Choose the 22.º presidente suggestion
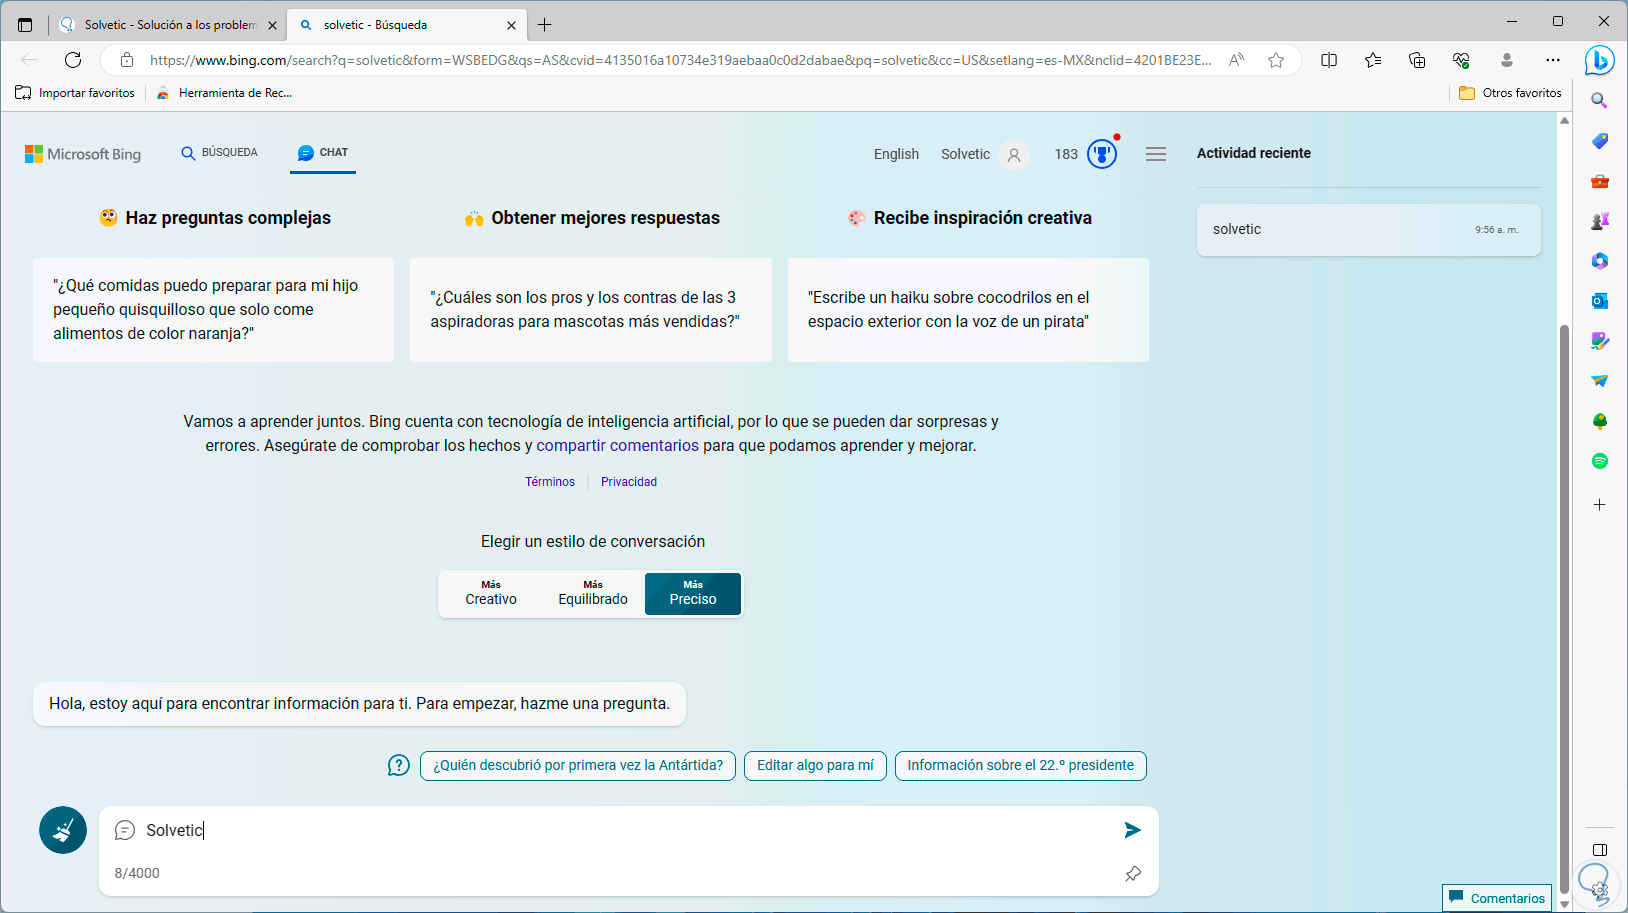Viewport: 1628px width, 913px height. (x=1020, y=765)
